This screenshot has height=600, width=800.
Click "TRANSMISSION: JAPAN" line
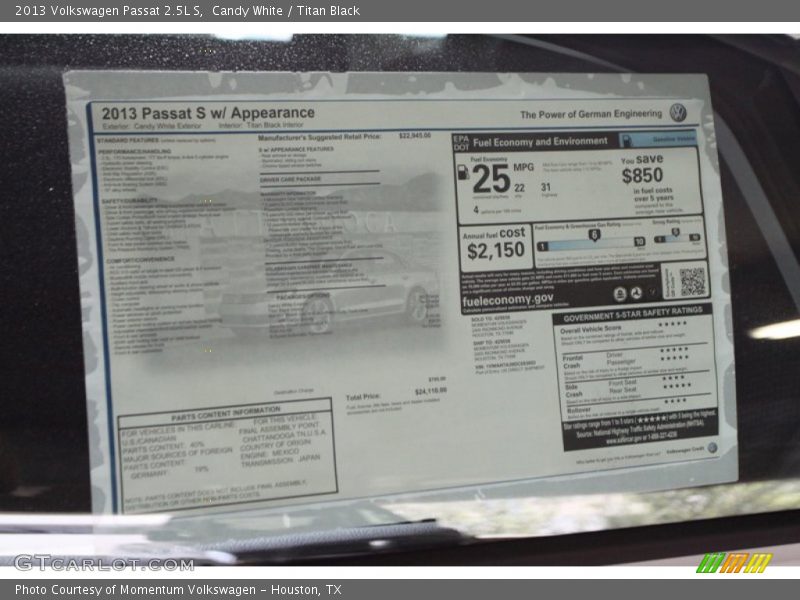tap(281, 461)
